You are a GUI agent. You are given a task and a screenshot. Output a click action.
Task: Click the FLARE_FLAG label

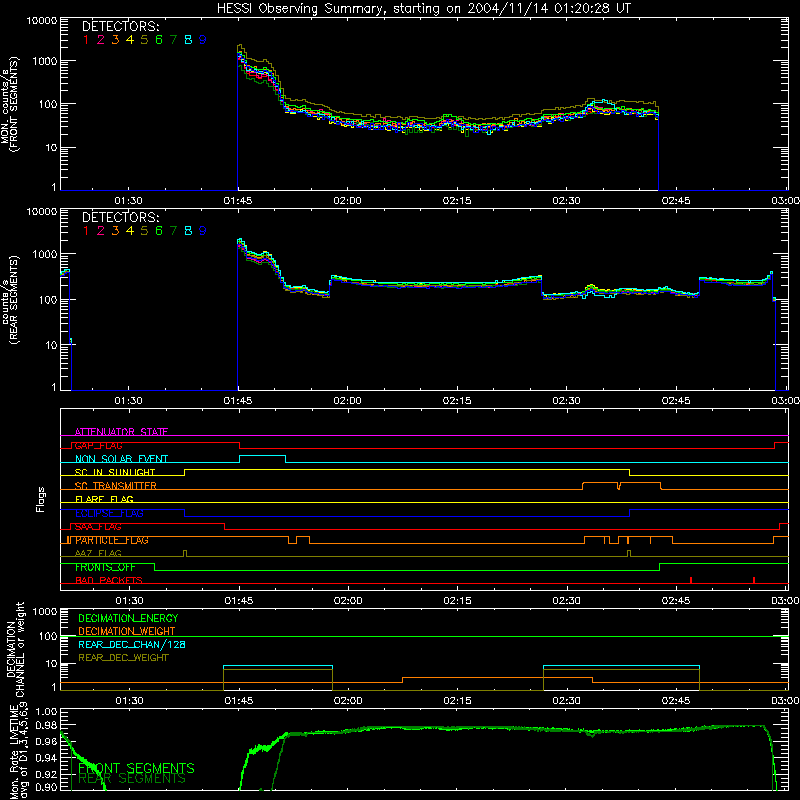click(x=104, y=499)
